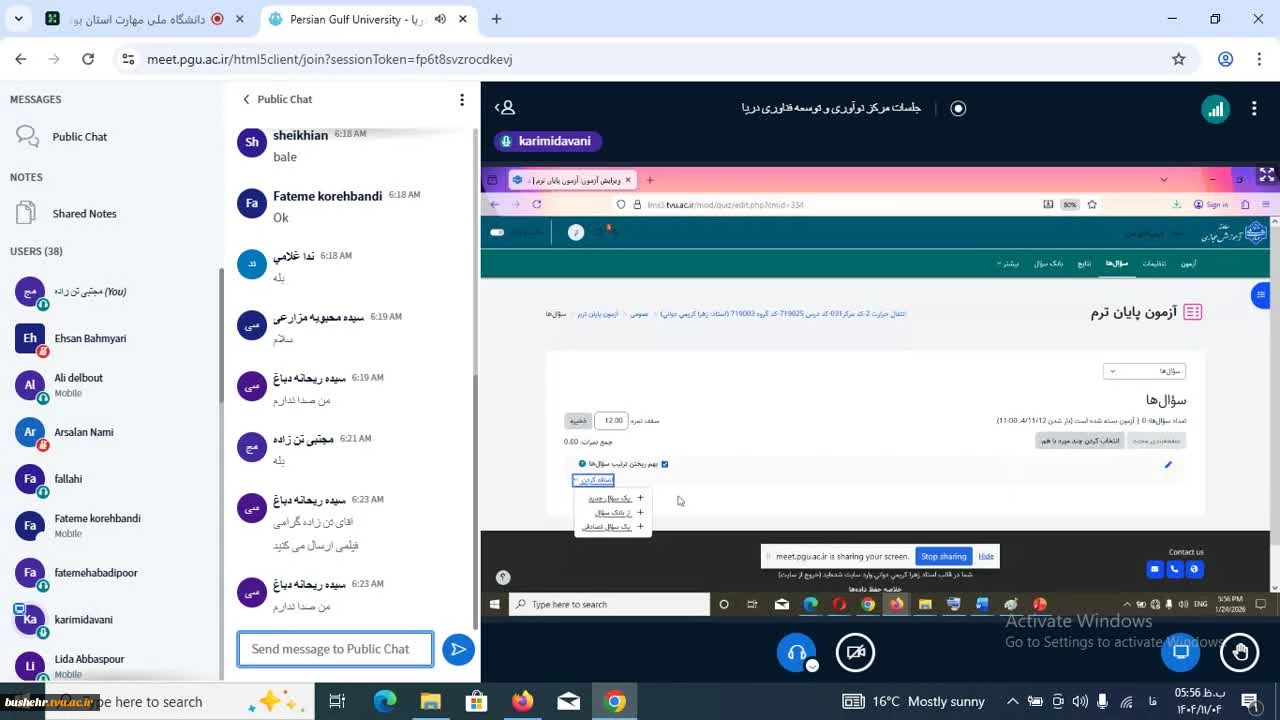The image size is (1280, 720).
Task: Hide the Public Chat panel with back arrow
Action: [x=247, y=100]
